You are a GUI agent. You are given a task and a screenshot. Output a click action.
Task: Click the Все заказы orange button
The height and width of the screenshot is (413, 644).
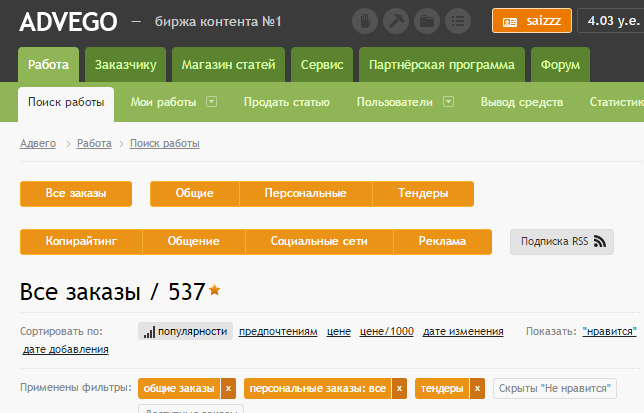tap(76, 194)
